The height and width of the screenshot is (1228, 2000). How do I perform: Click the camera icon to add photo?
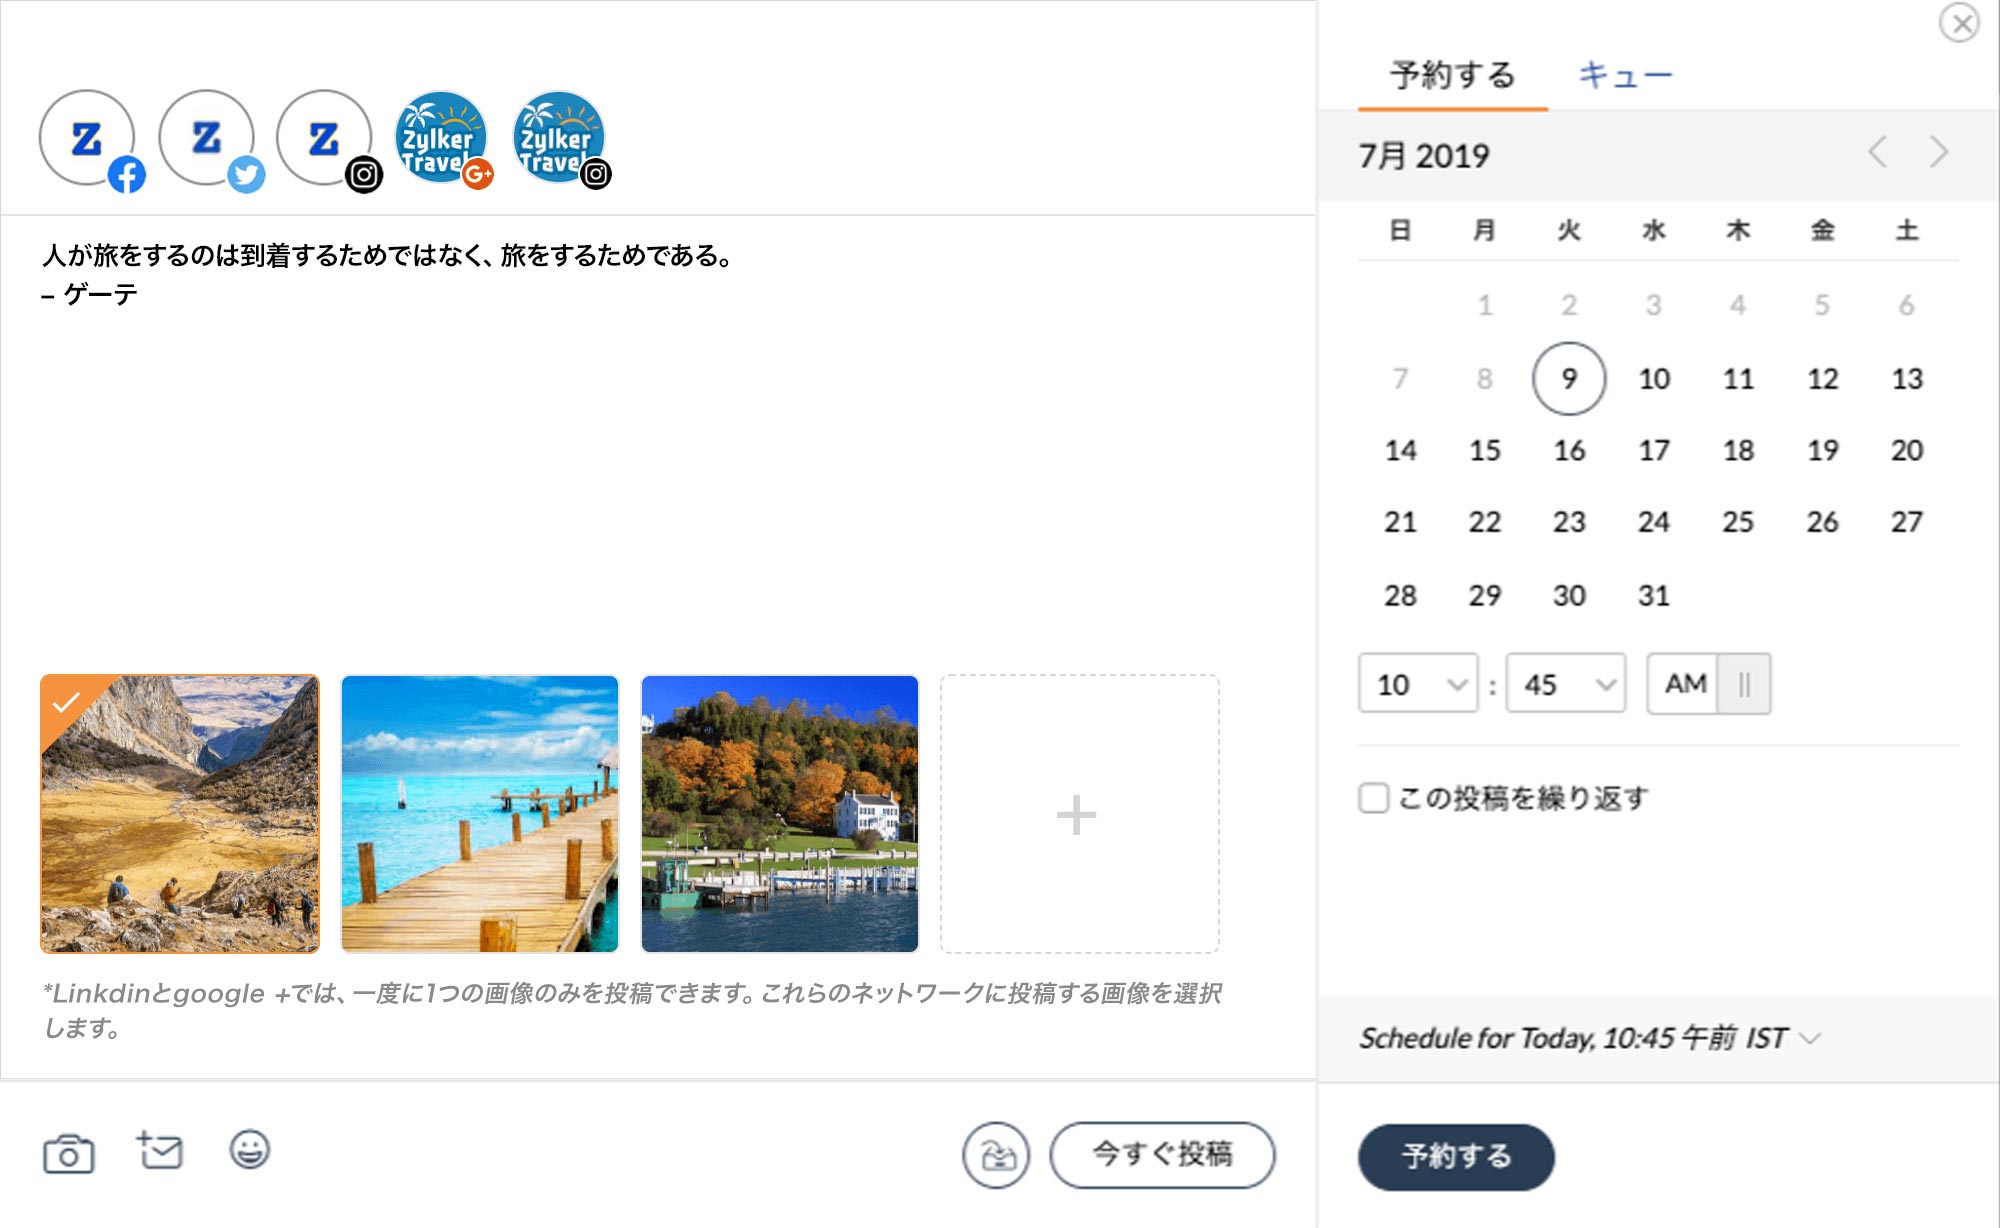68,1153
